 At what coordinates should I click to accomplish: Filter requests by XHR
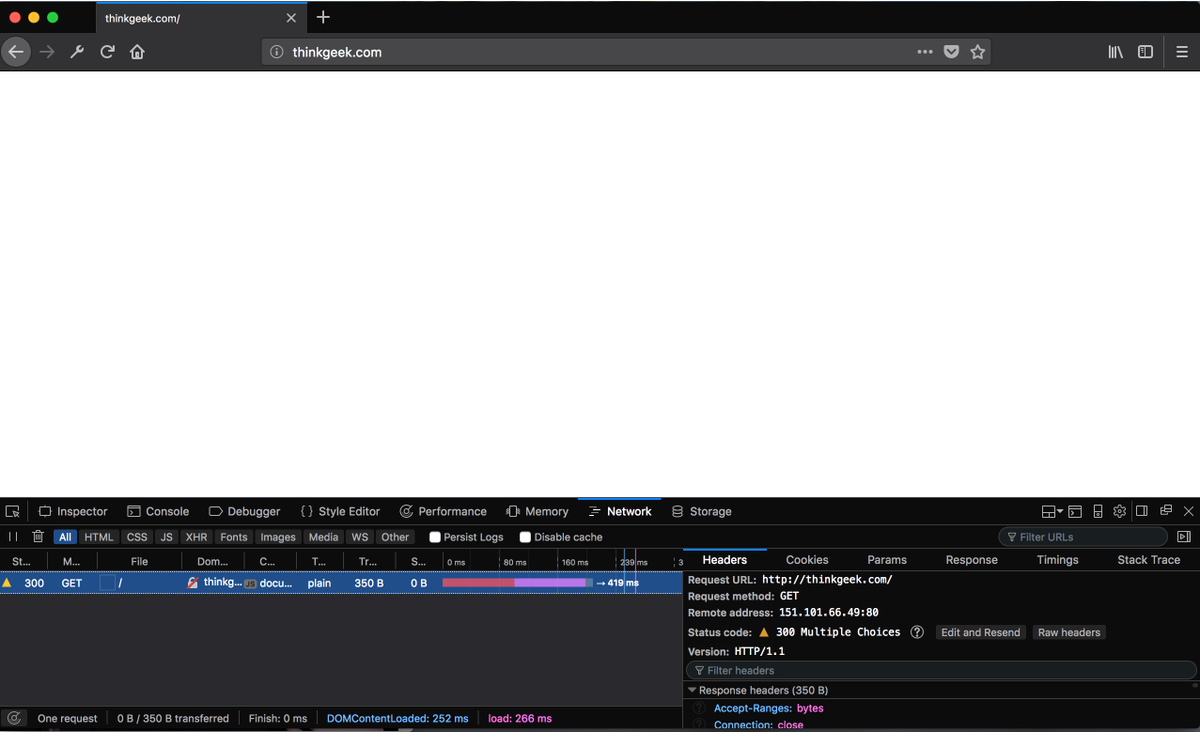click(197, 537)
